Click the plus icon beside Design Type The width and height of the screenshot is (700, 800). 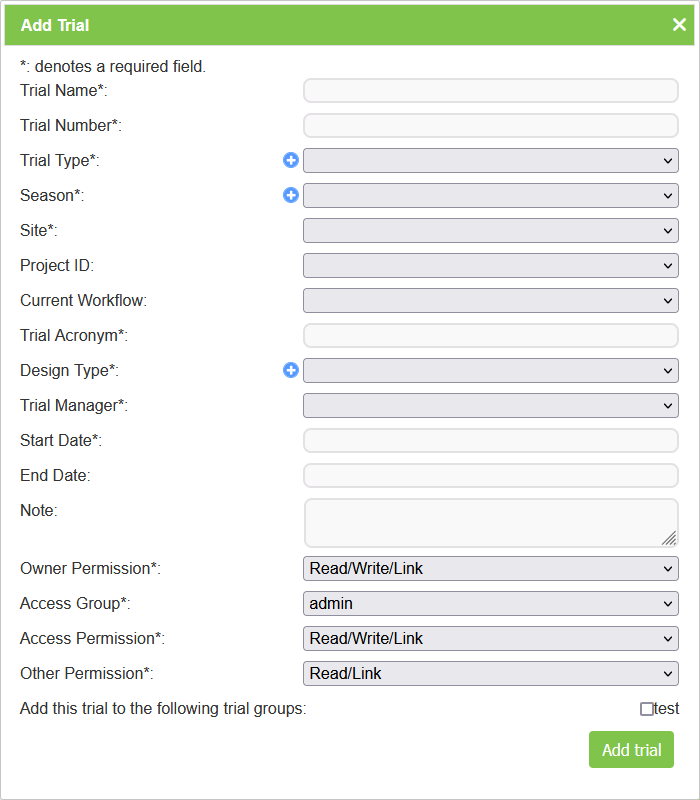pyautogui.click(x=291, y=370)
